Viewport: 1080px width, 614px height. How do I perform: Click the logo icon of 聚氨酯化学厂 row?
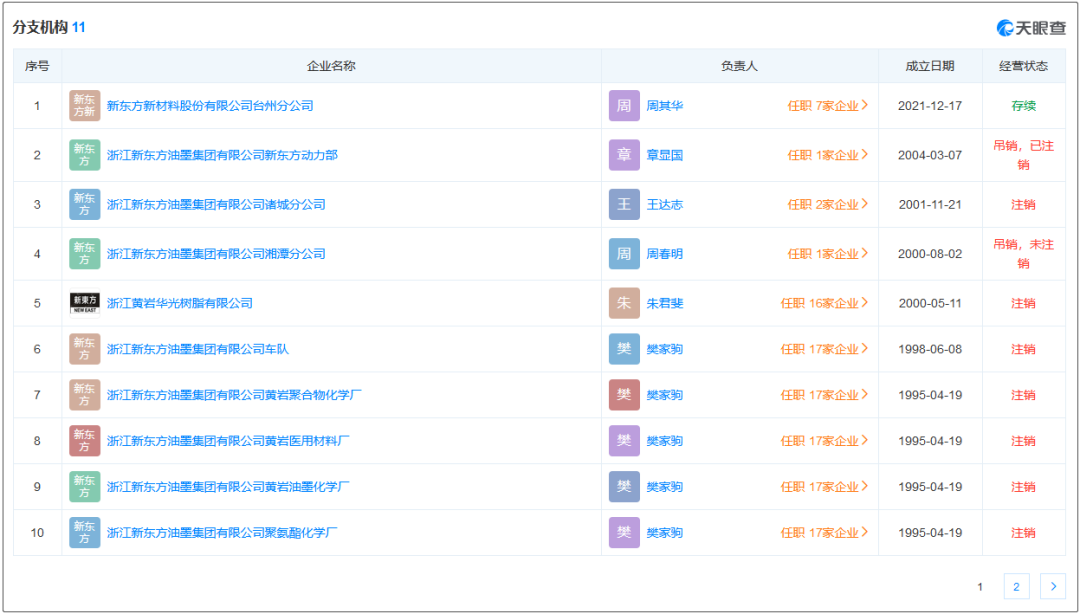click(85, 533)
